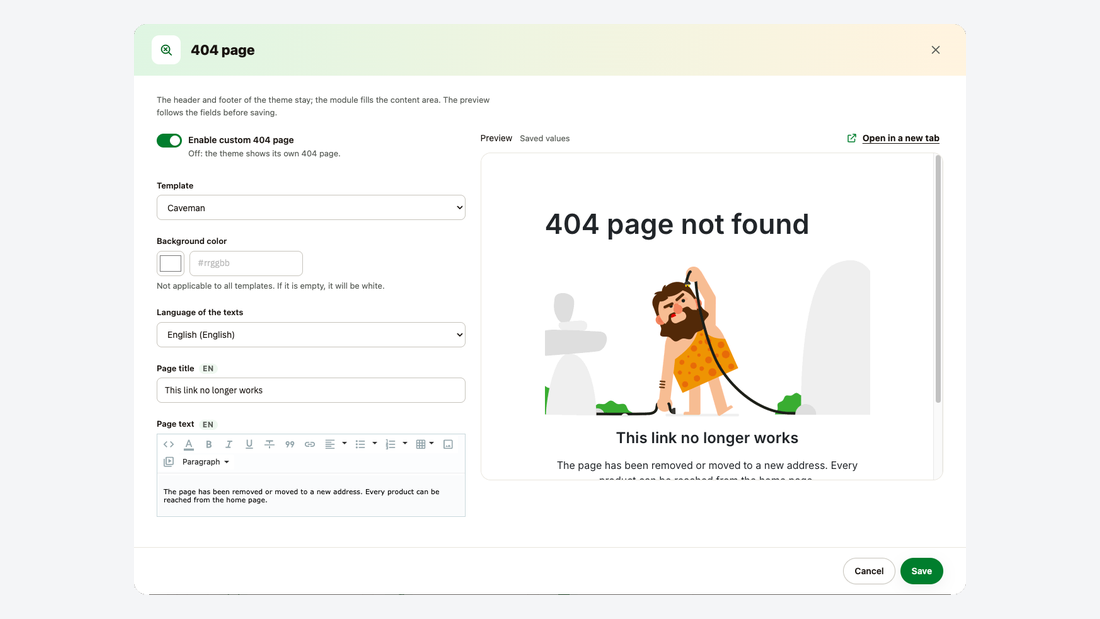This screenshot has height=619, width=1100.
Task: Insert a blockquote
Action: pos(290,444)
